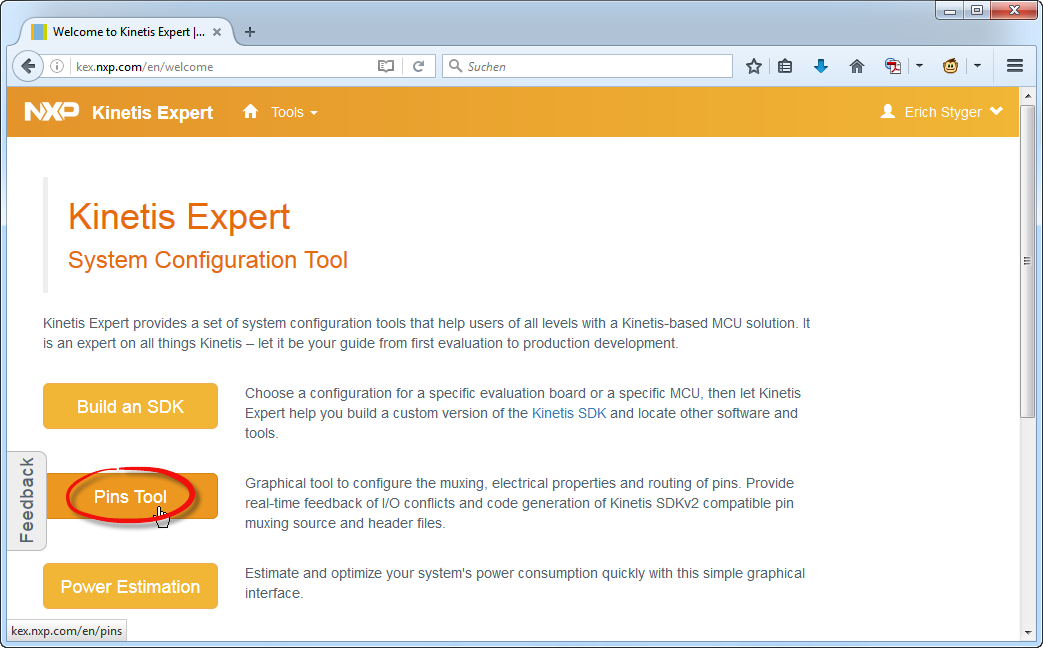The image size is (1043, 648).
Task: Go to the browser home page icon
Action: tap(856, 67)
